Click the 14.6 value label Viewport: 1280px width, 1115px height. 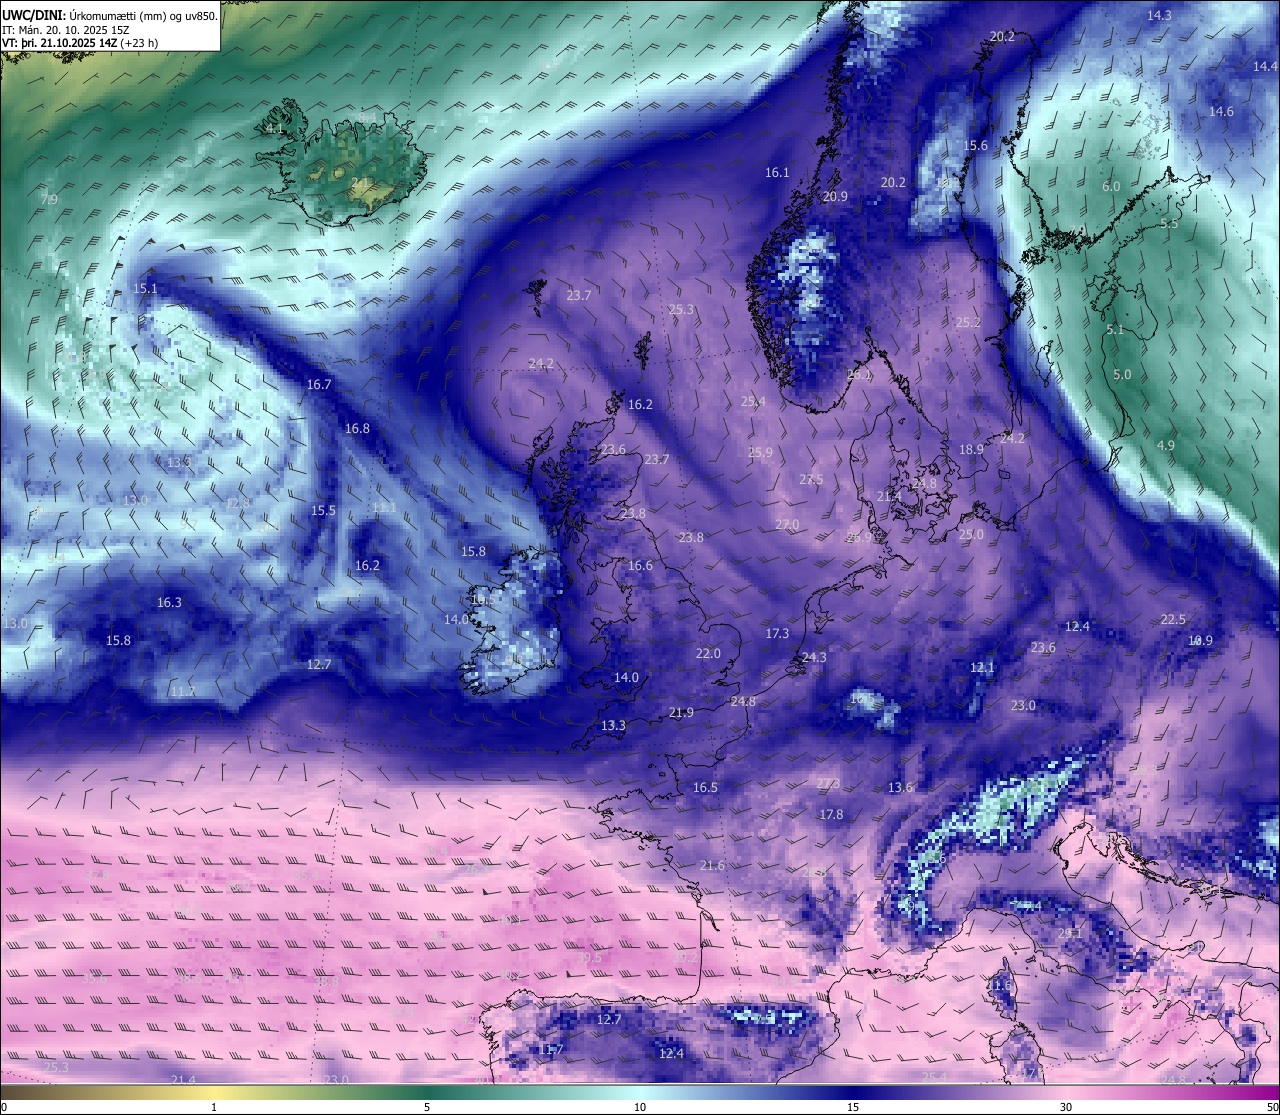point(1221,111)
